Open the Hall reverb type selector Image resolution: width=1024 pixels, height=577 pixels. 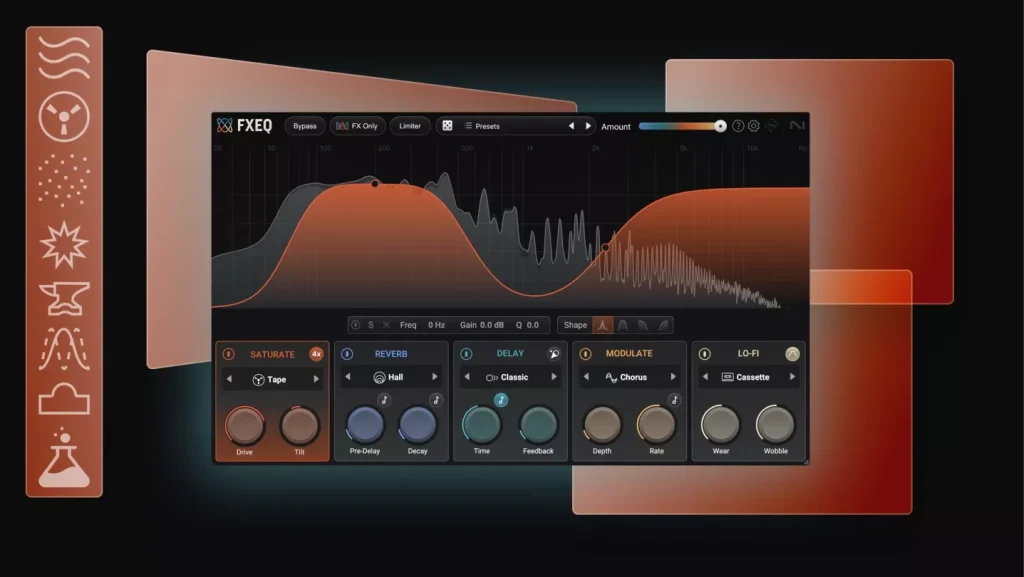[390, 377]
